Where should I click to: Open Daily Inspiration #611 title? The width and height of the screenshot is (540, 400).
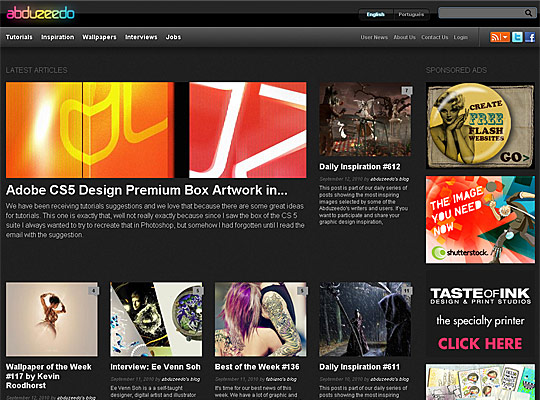pyautogui.click(x=359, y=367)
